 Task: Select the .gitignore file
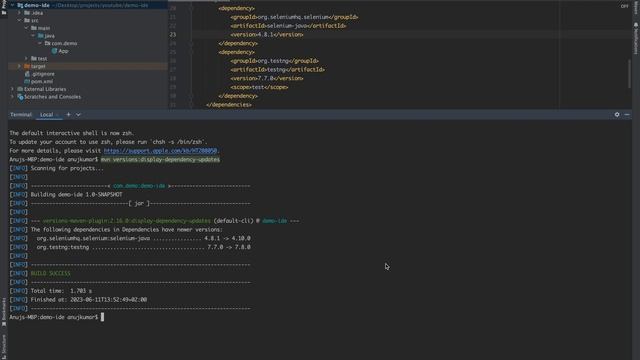[43, 74]
